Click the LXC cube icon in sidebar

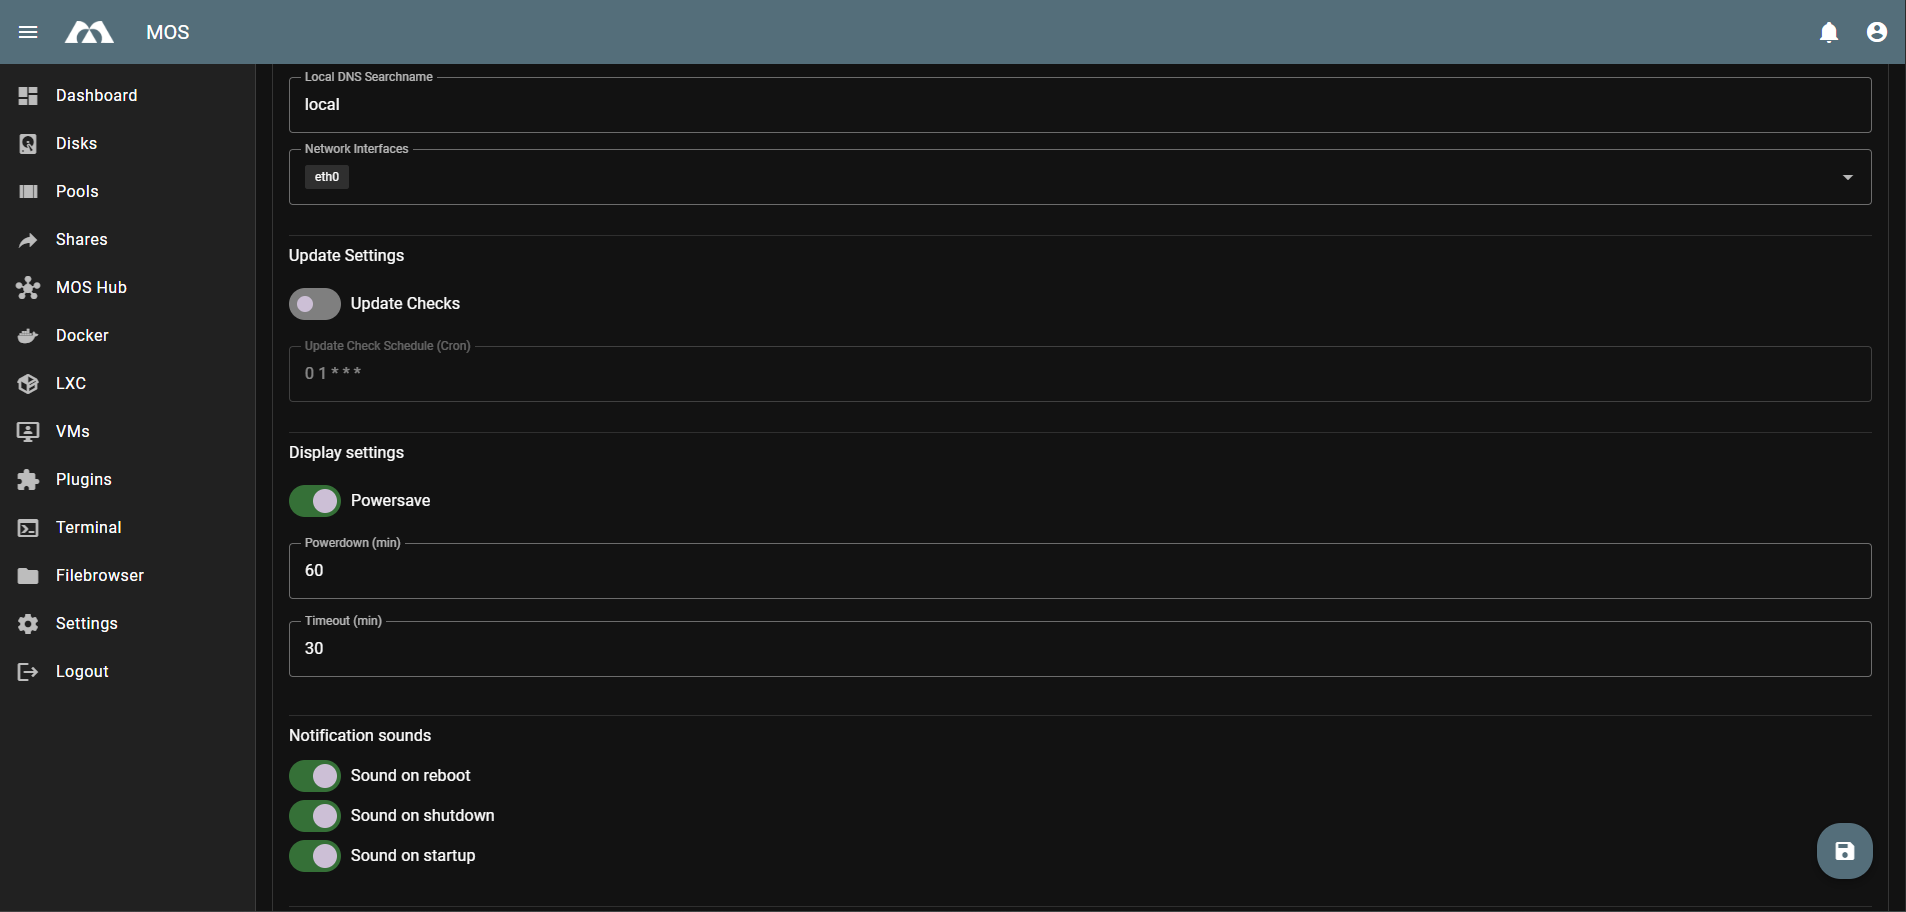(x=28, y=384)
